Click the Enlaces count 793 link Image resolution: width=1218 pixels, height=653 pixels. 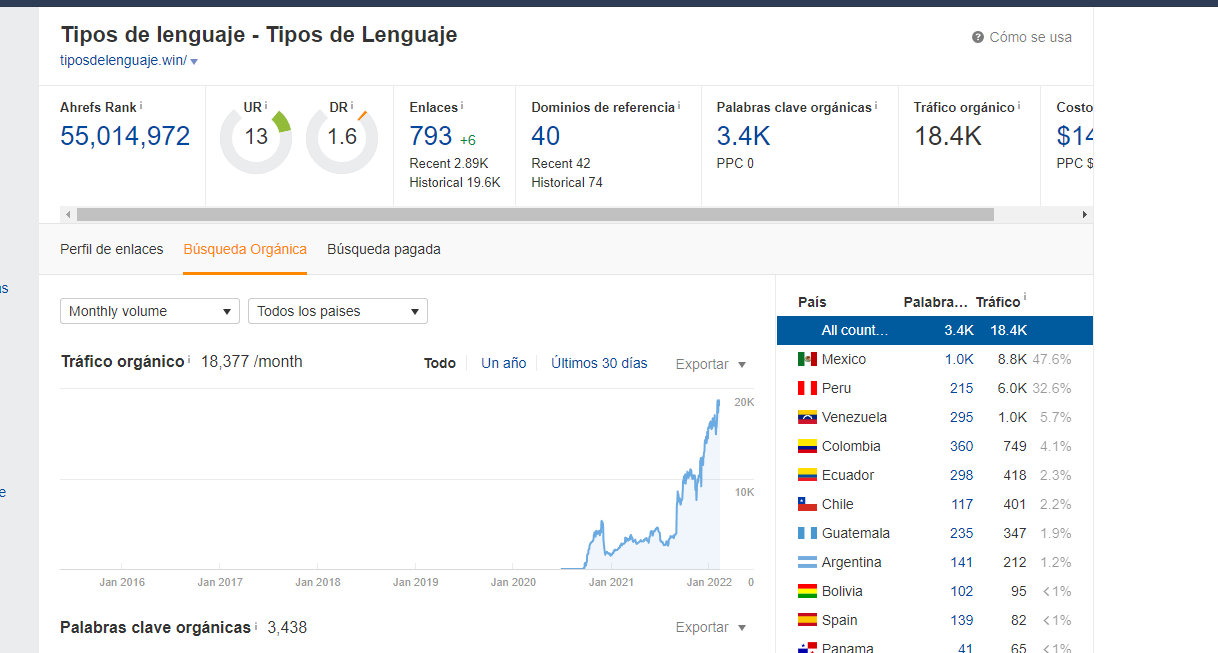pos(430,136)
